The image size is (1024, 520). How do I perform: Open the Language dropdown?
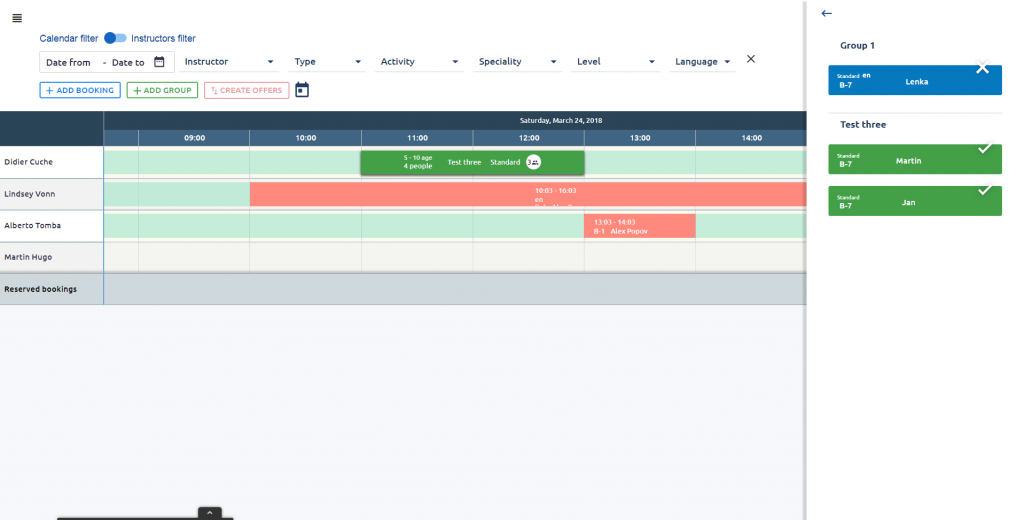[x=703, y=61]
